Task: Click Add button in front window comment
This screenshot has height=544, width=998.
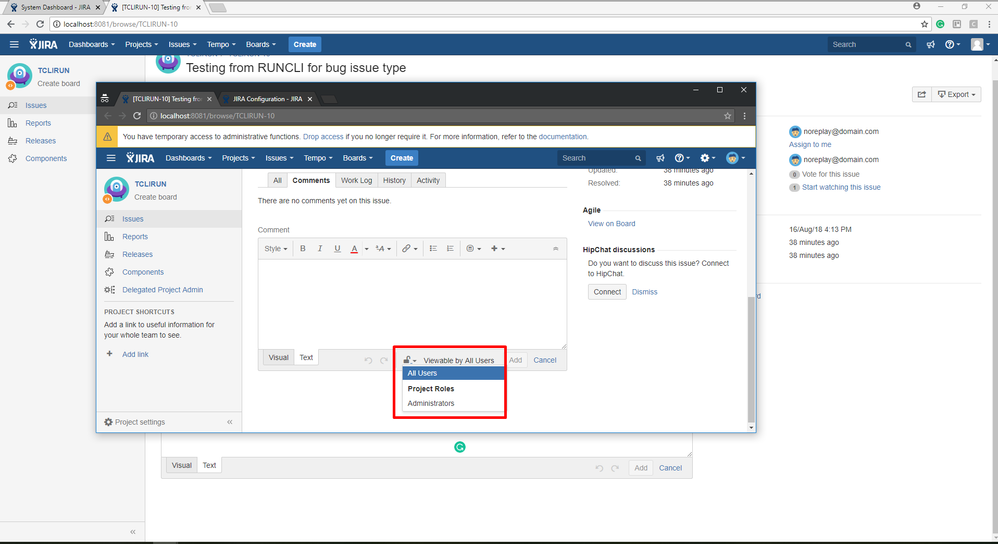Action: pyautogui.click(x=516, y=360)
